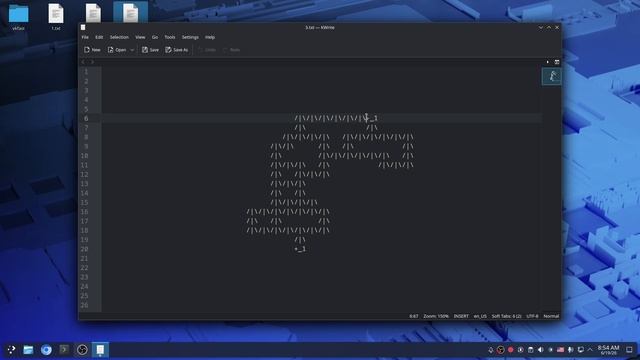This screenshot has height=360, width=640.
Task: Open the en_US dictionary selector
Action: (480, 316)
